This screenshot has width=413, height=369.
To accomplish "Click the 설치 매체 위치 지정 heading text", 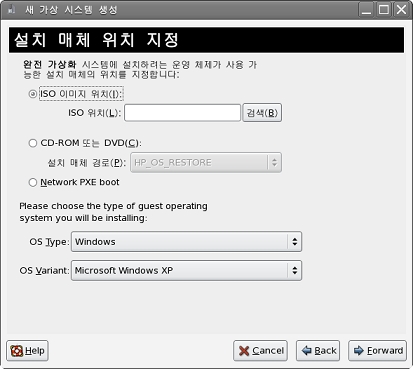I will (96, 40).
